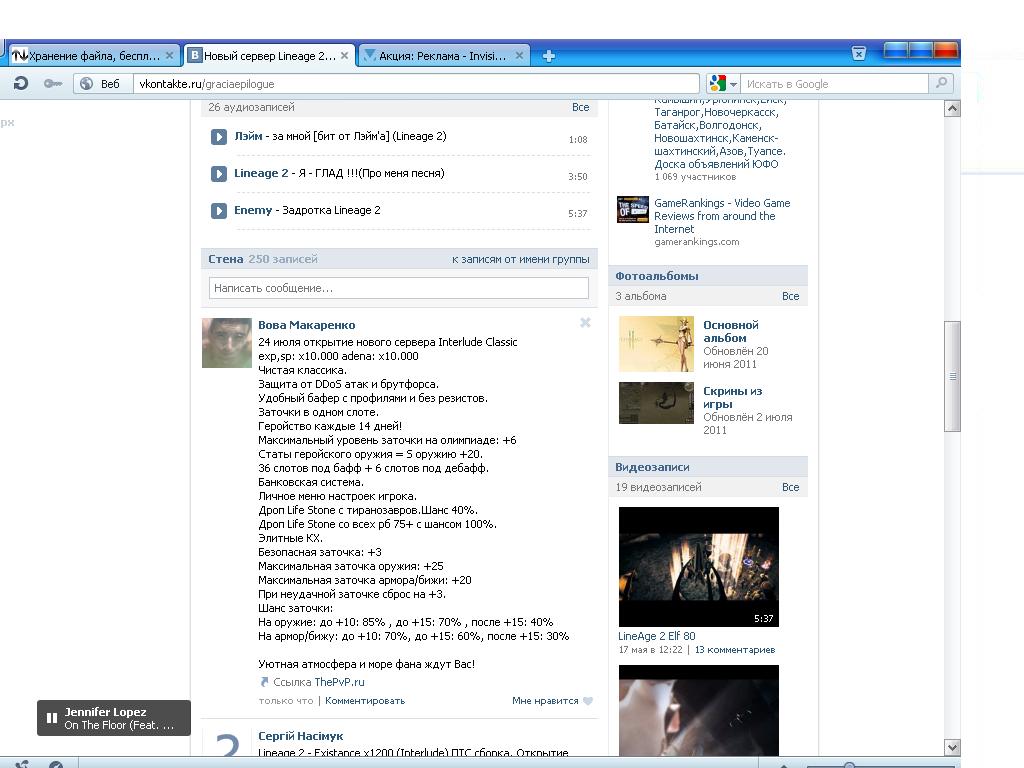Delete Вова Макаренко's wall post with the X

pos(585,323)
